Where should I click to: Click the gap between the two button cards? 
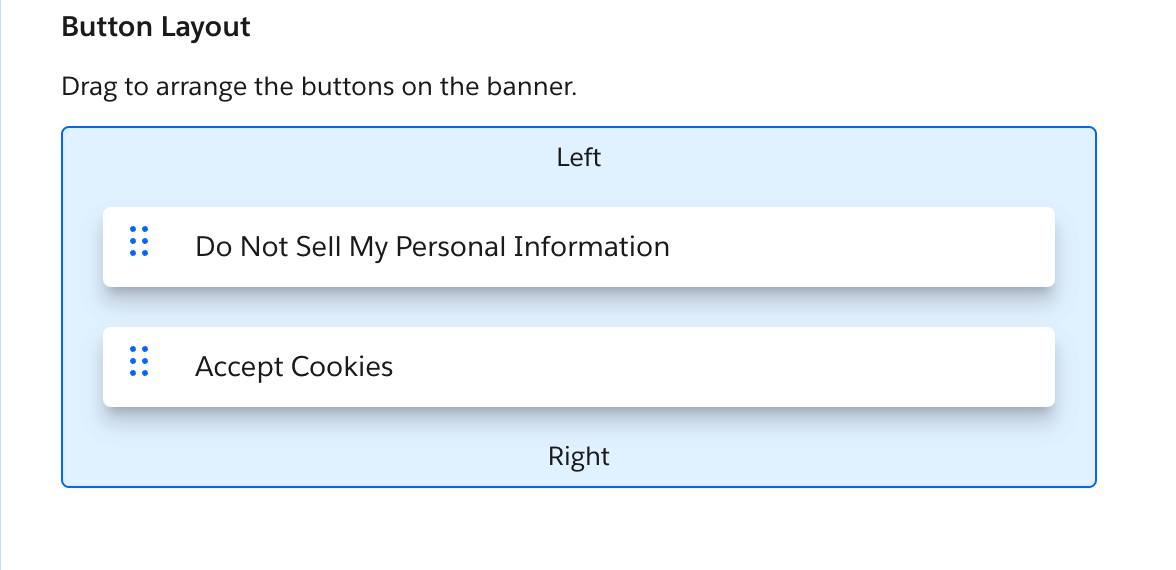coord(578,307)
